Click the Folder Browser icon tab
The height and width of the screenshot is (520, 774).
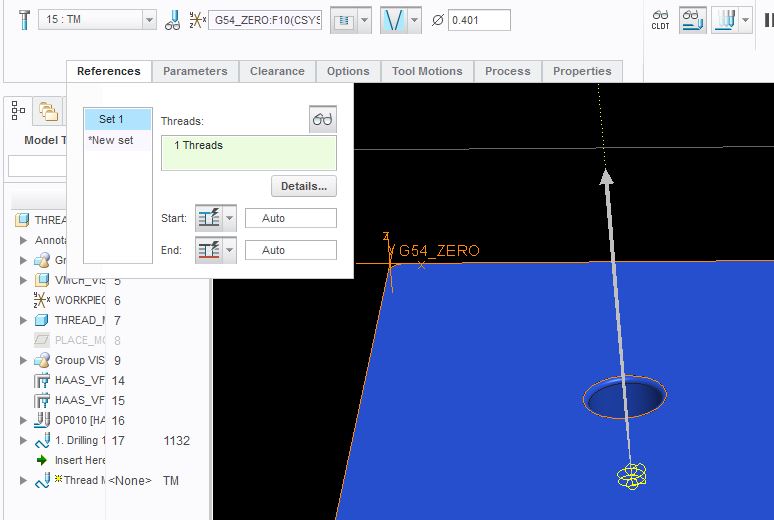click(48, 111)
